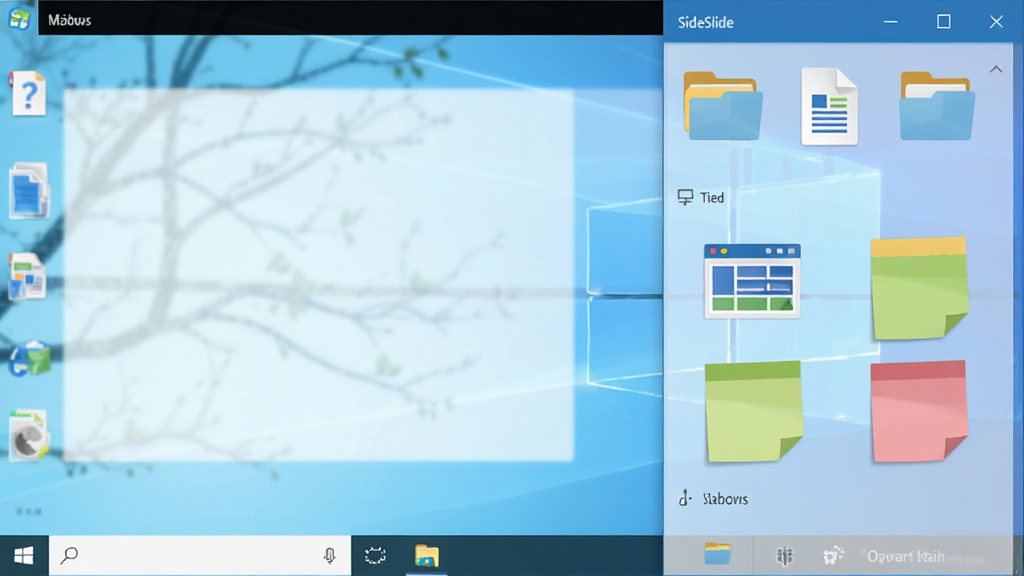1024x576 pixels.
Task: Click the three dots below the desktop icons
Action: click(29, 511)
